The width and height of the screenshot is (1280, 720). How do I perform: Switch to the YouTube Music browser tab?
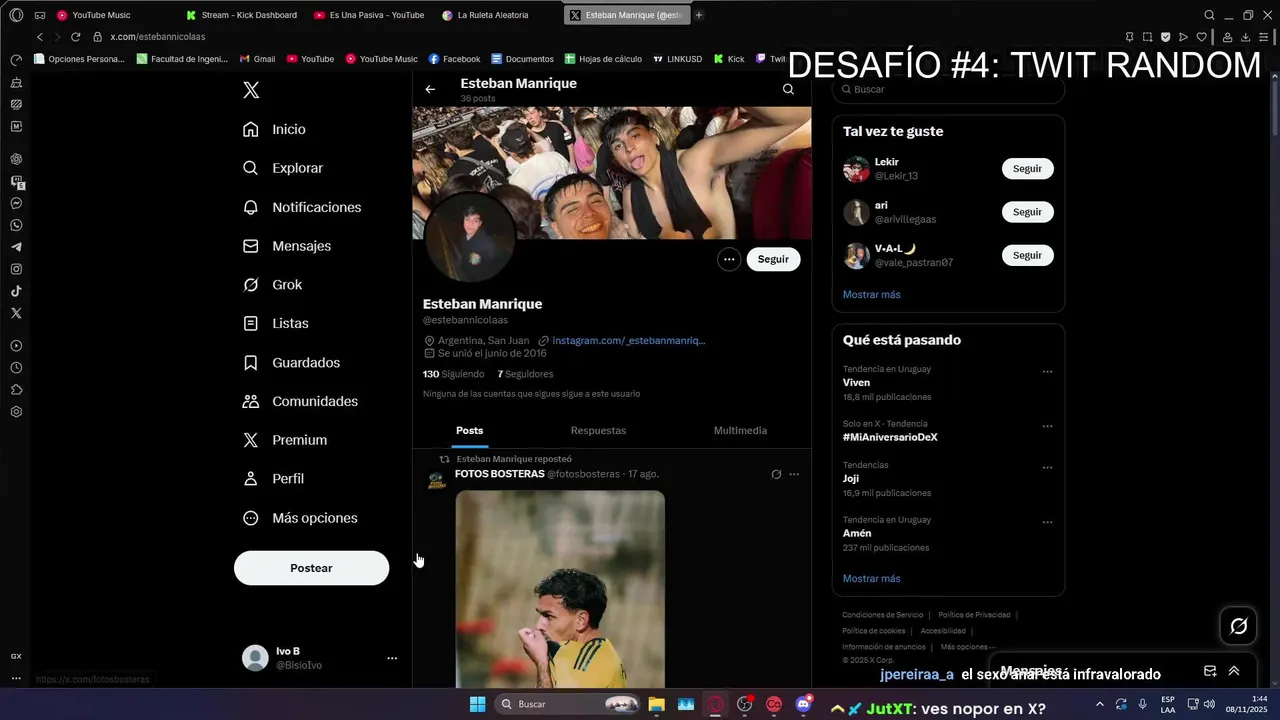102,15
